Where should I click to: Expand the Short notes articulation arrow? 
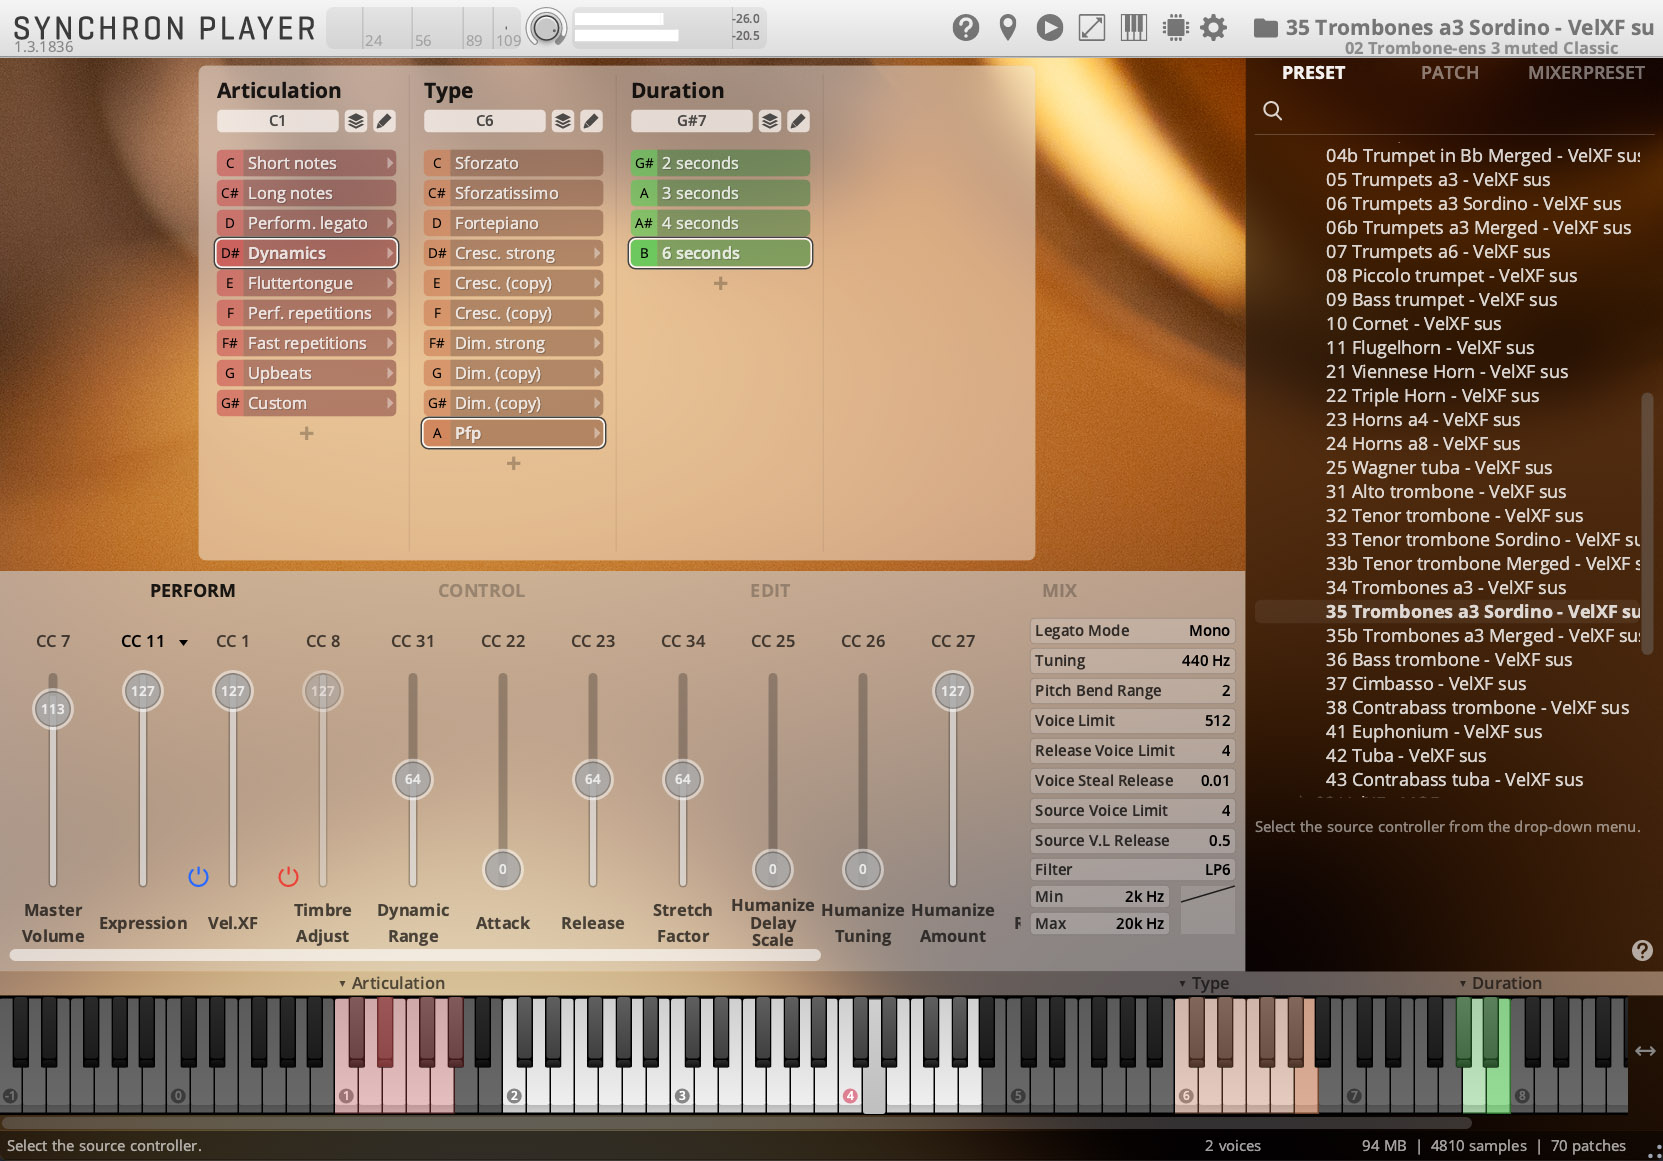(x=390, y=163)
